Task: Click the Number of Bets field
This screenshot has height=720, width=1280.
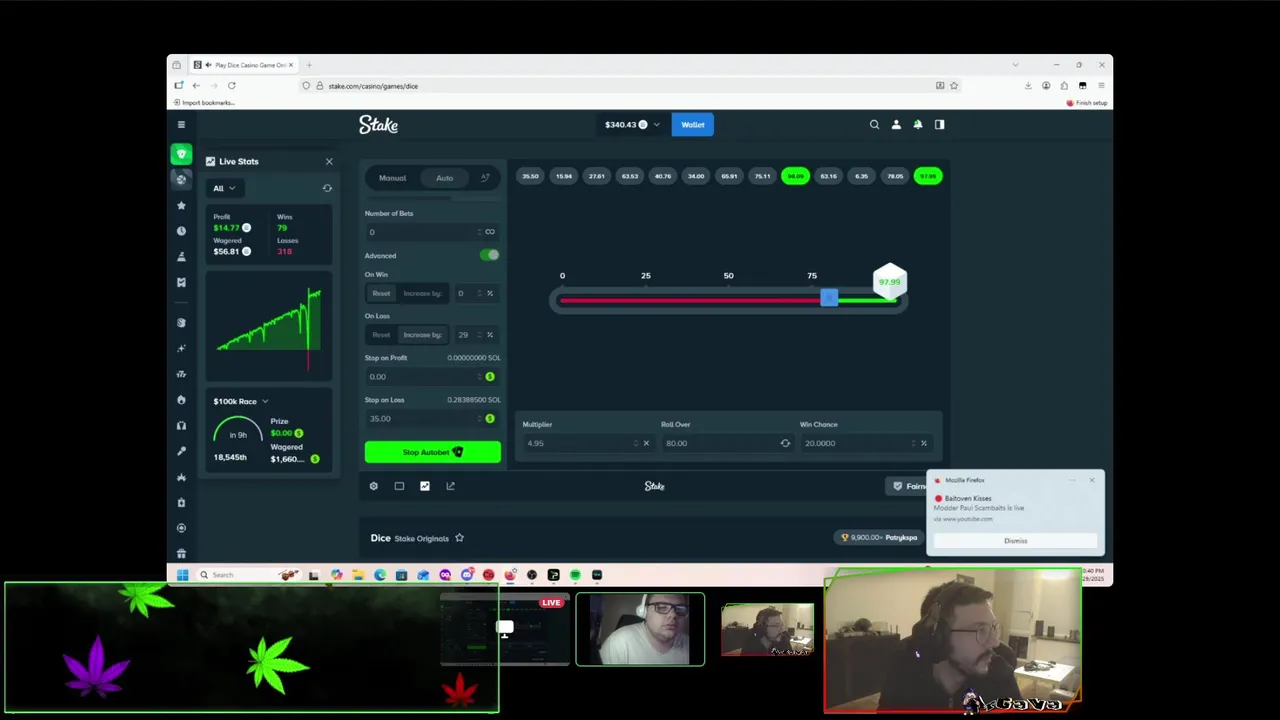Action: [x=424, y=232]
